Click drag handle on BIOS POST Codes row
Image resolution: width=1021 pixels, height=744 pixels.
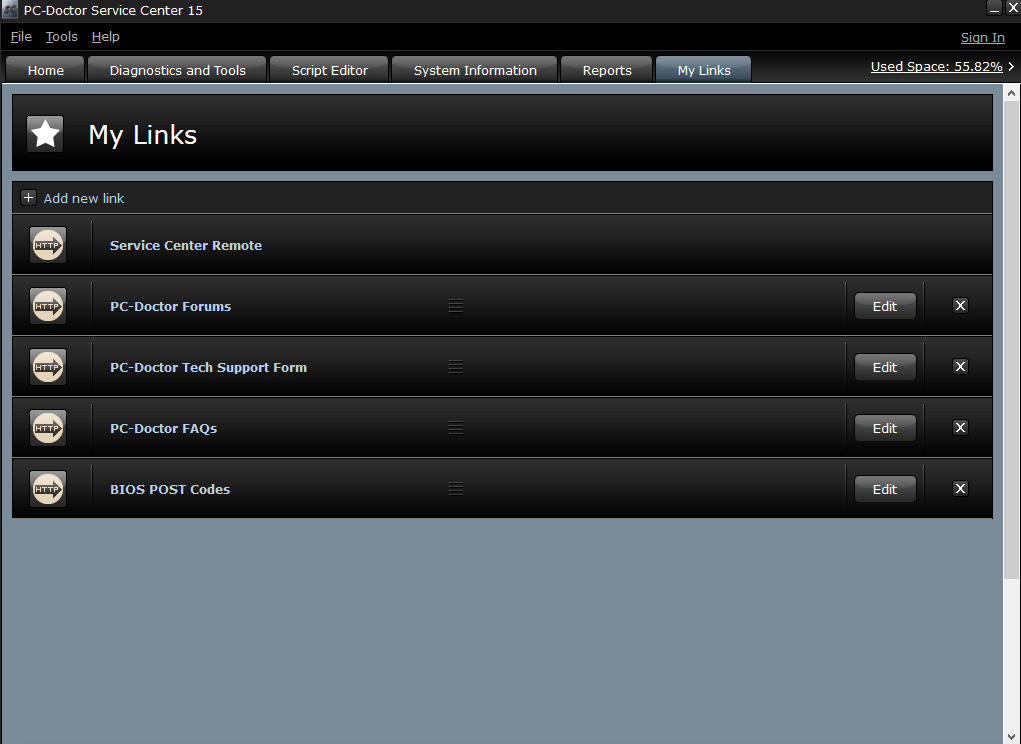pyautogui.click(x=456, y=489)
